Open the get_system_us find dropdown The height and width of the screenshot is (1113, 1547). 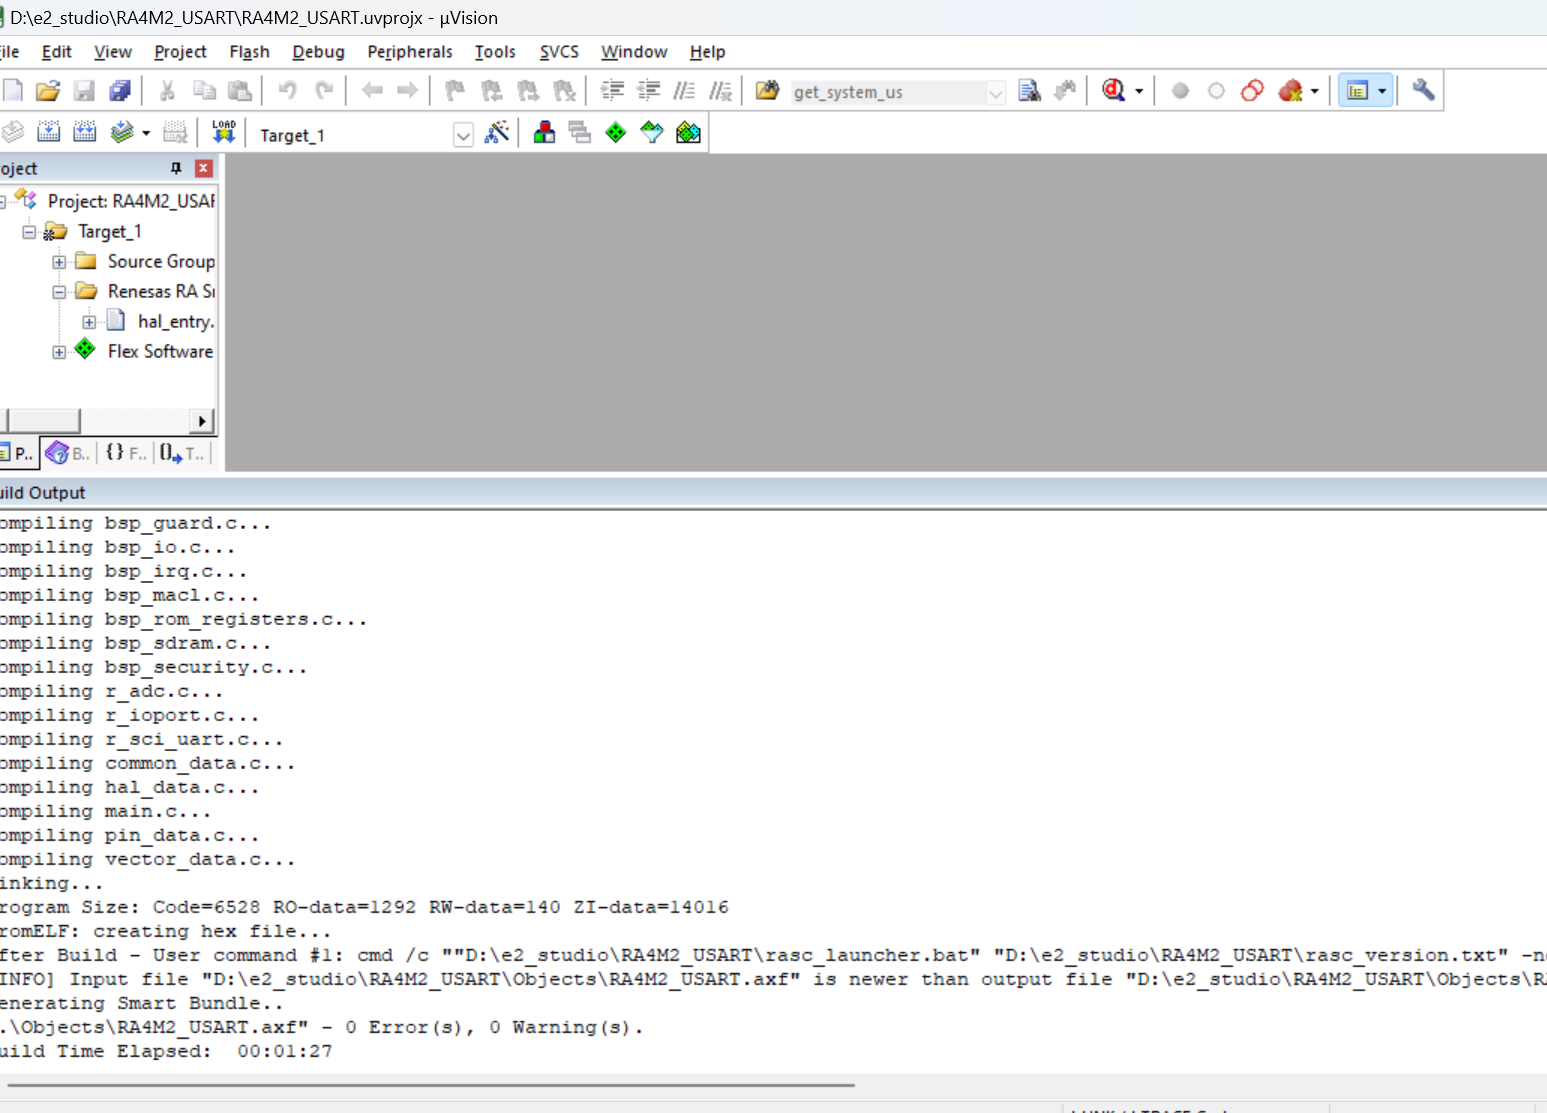pyautogui.click(x=995, y=92)
